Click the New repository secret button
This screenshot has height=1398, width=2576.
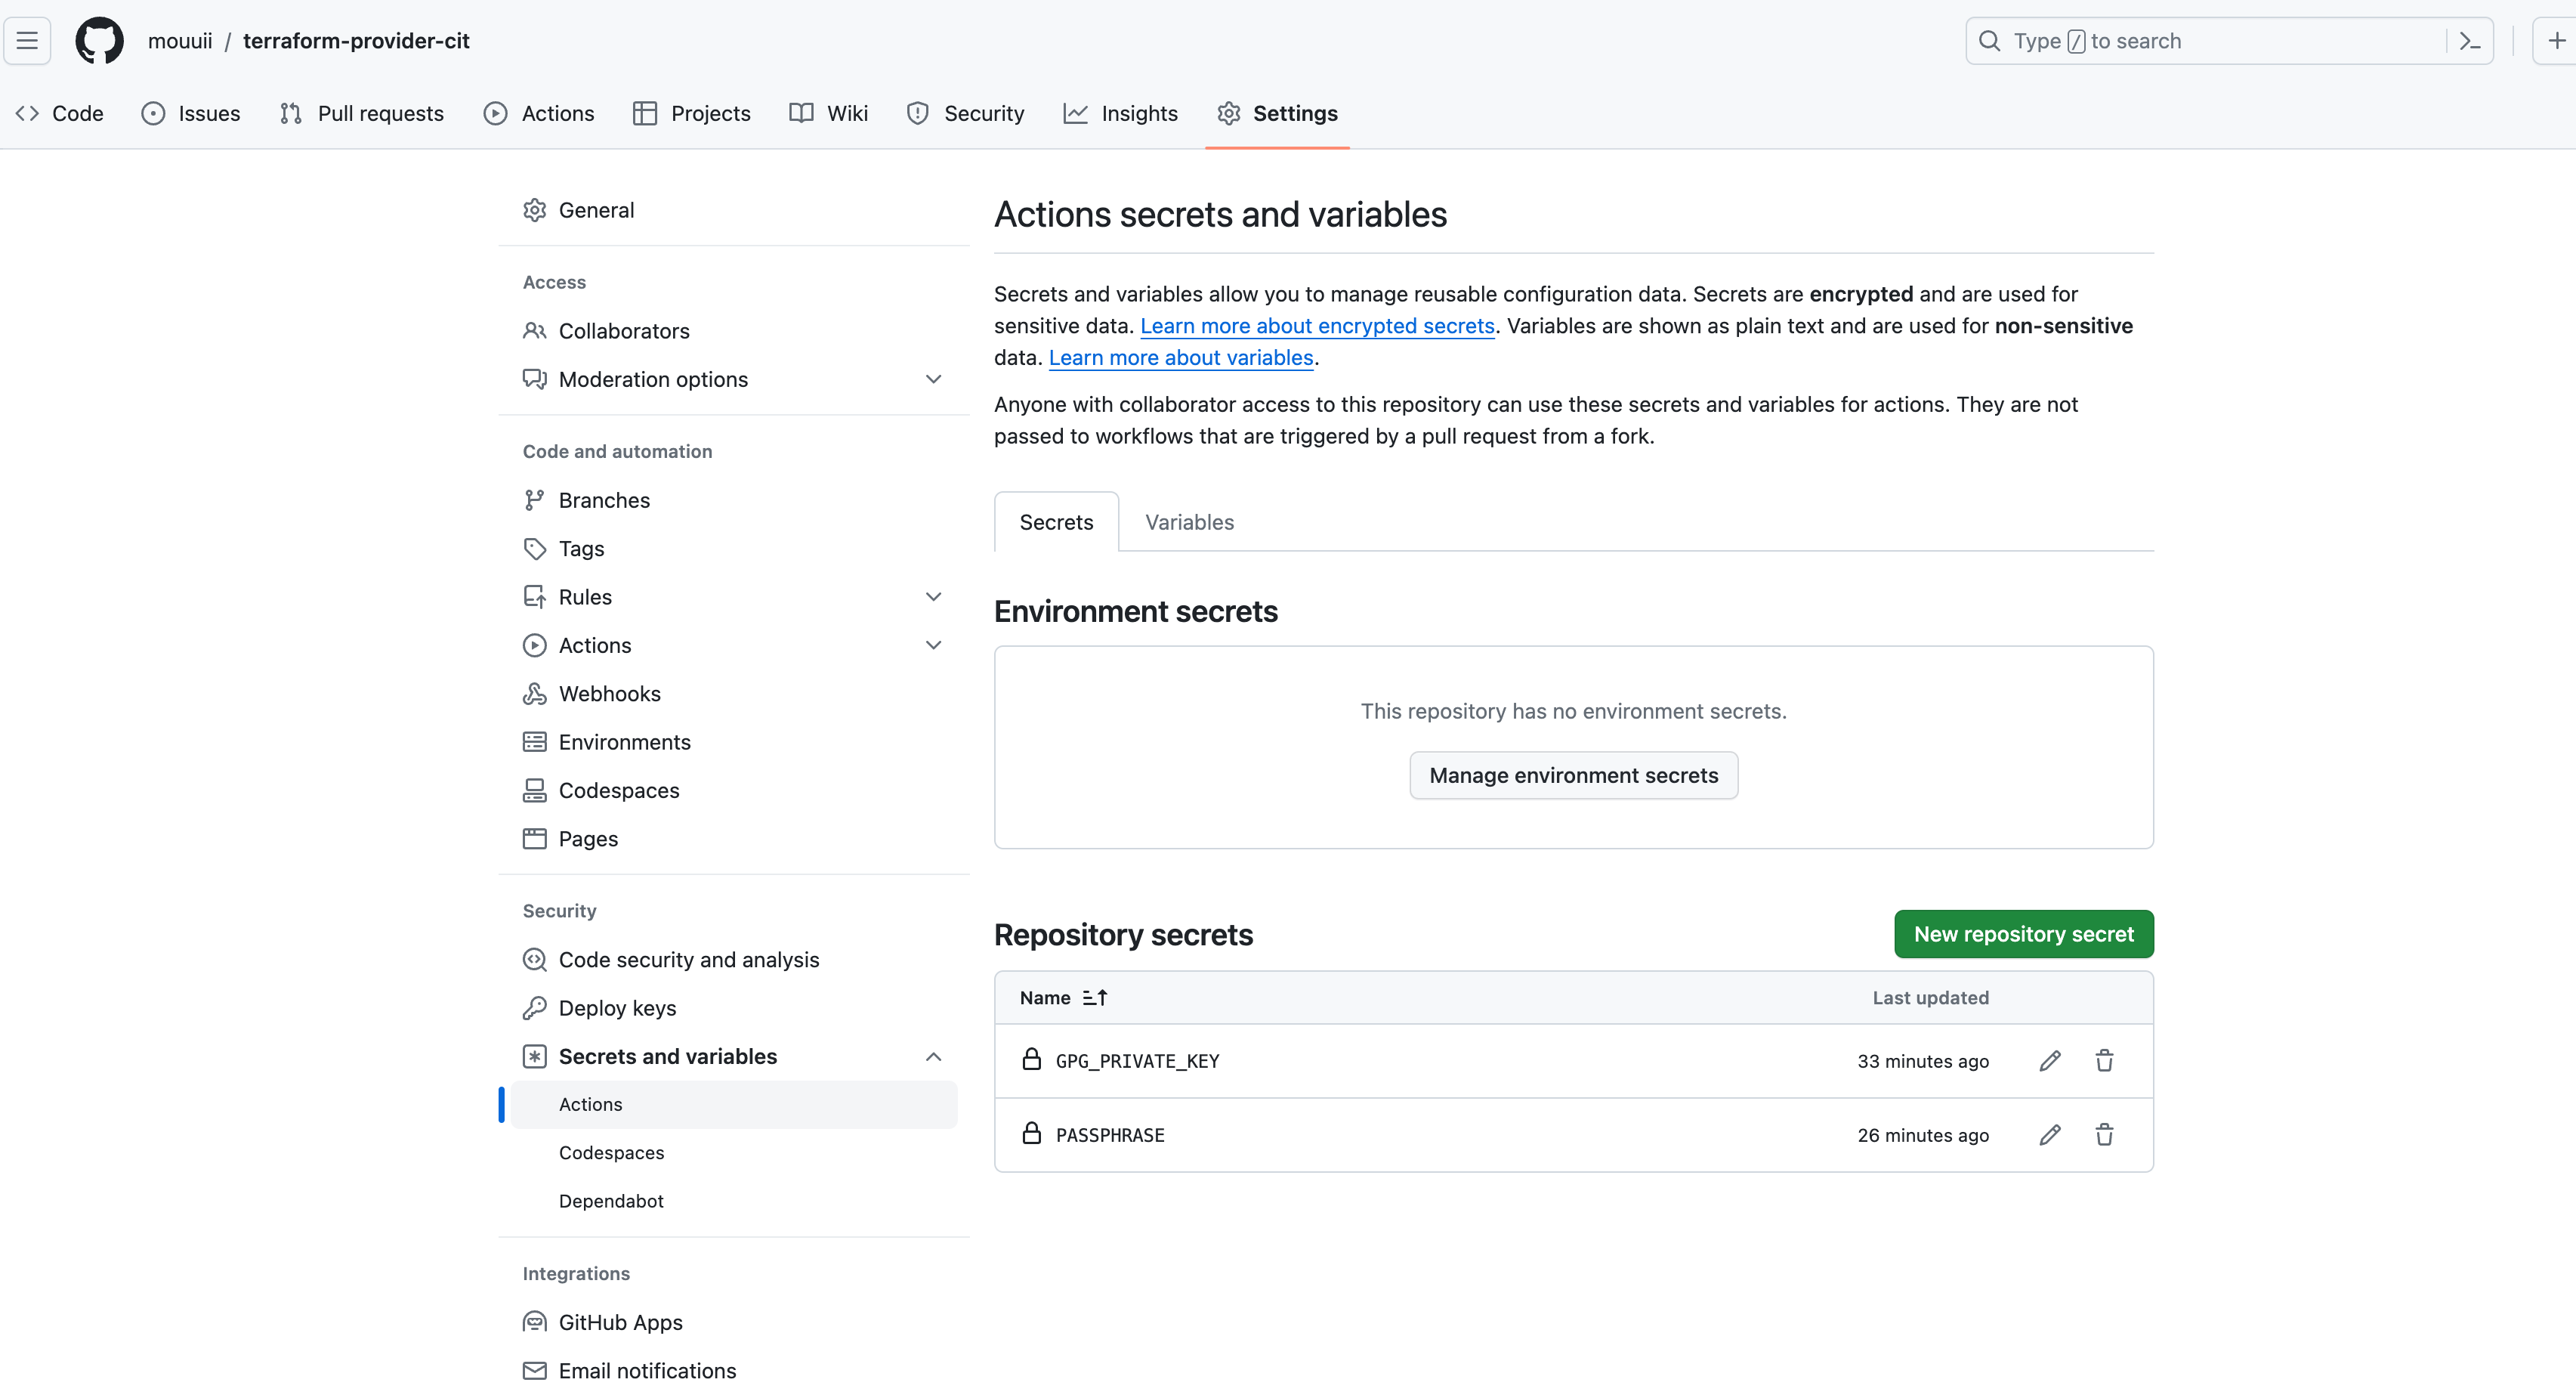2023,933
